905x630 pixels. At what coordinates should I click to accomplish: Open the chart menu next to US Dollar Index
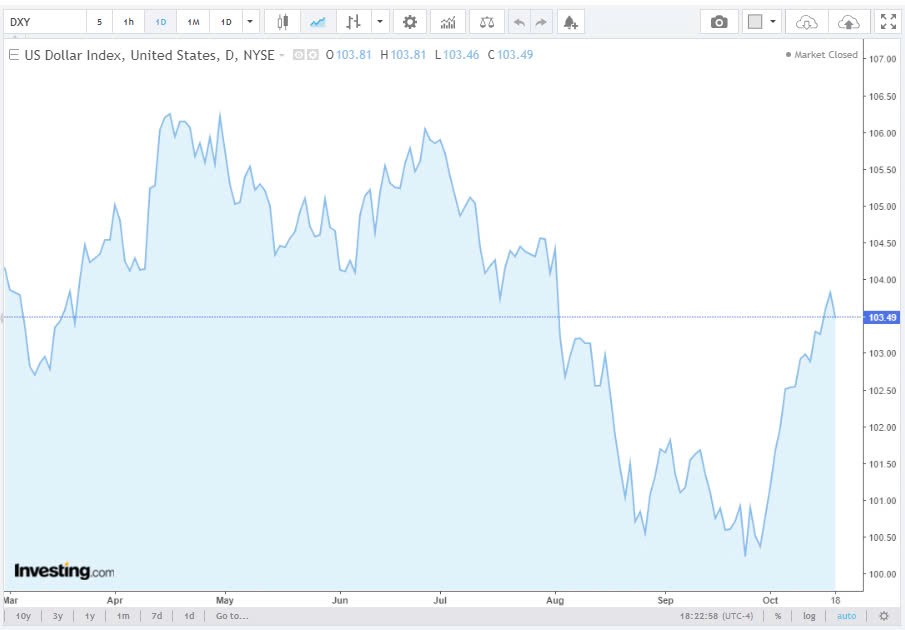coord(10,55)
